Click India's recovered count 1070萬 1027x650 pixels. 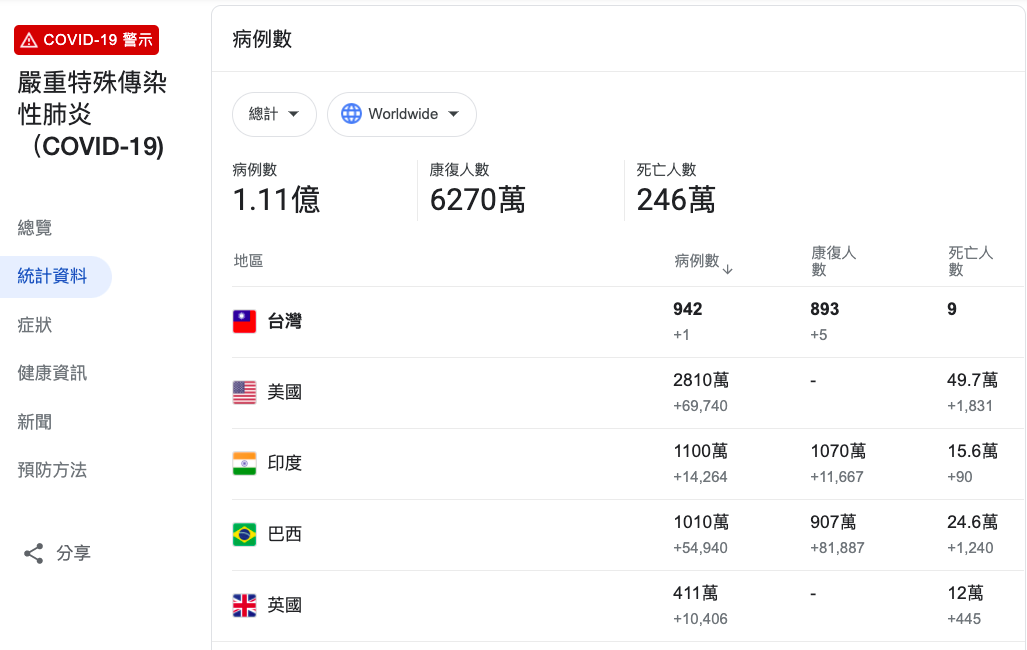838,451
